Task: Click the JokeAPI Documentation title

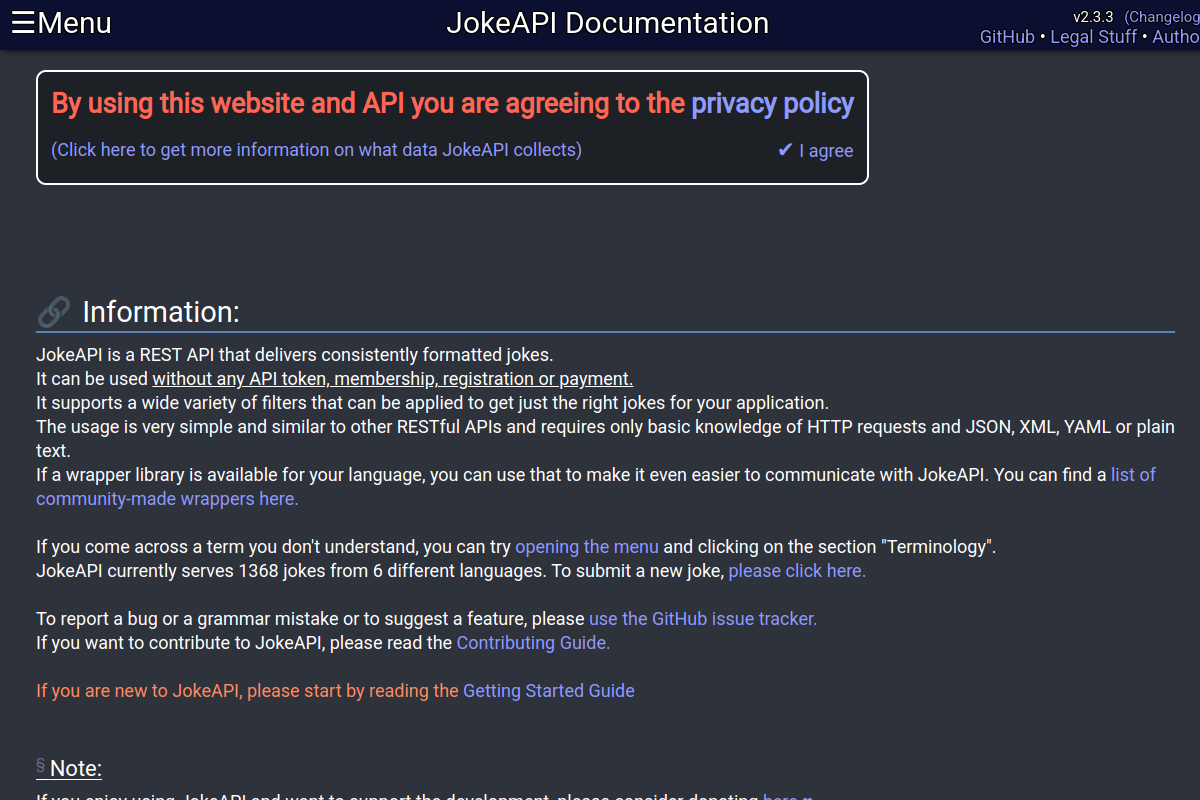Action: (608, 23)
